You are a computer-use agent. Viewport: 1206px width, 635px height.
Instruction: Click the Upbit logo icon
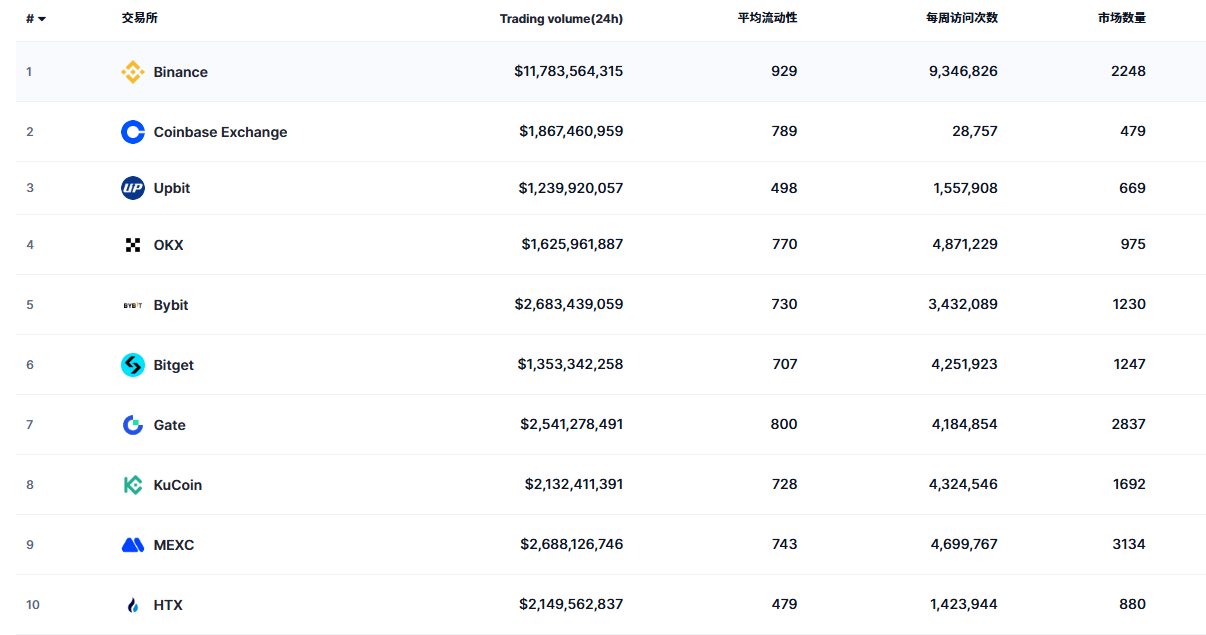(x=132, y=188)
